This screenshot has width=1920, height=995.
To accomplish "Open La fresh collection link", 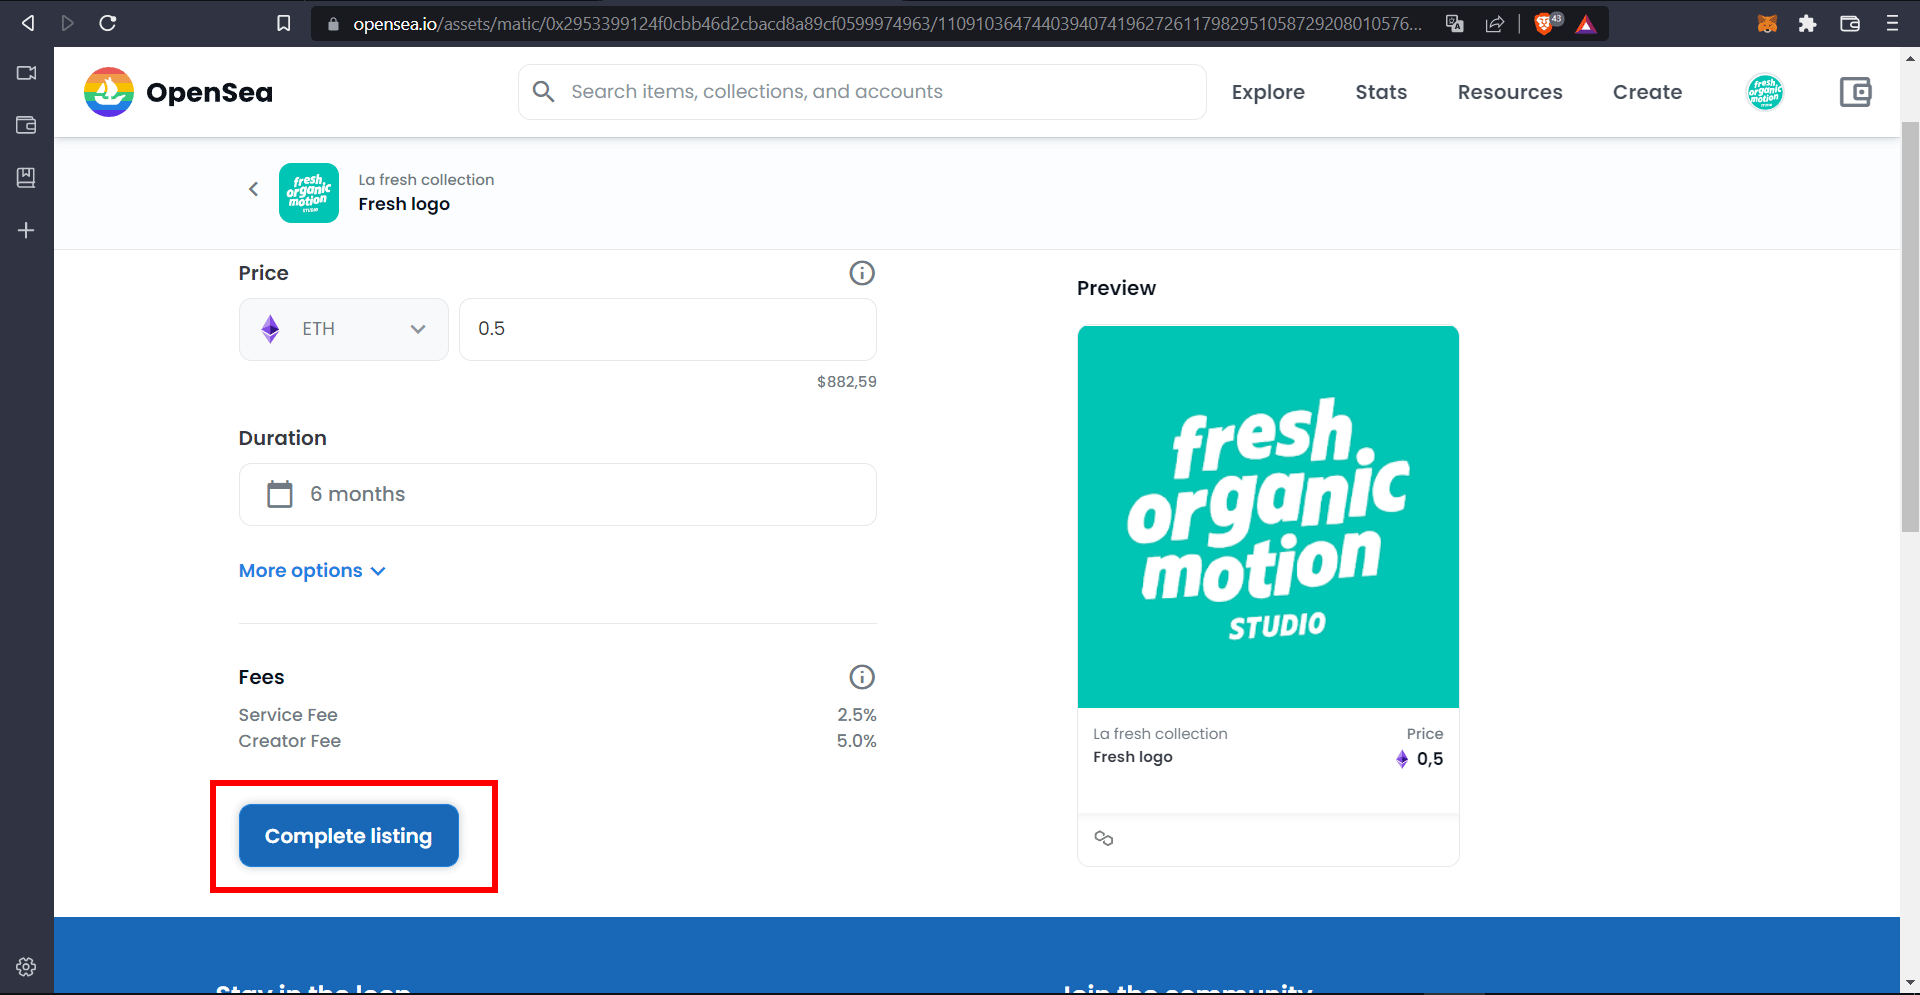I will point(426,180).
